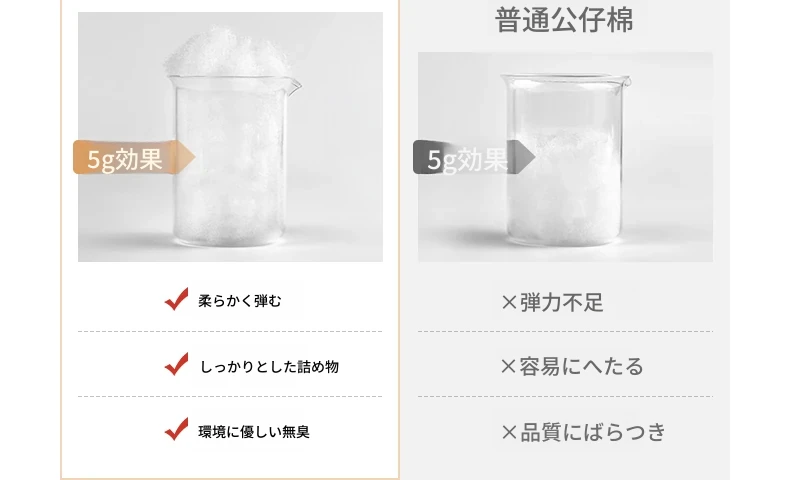Select the 普通公仔棉 heading

[x=564, y=20]
